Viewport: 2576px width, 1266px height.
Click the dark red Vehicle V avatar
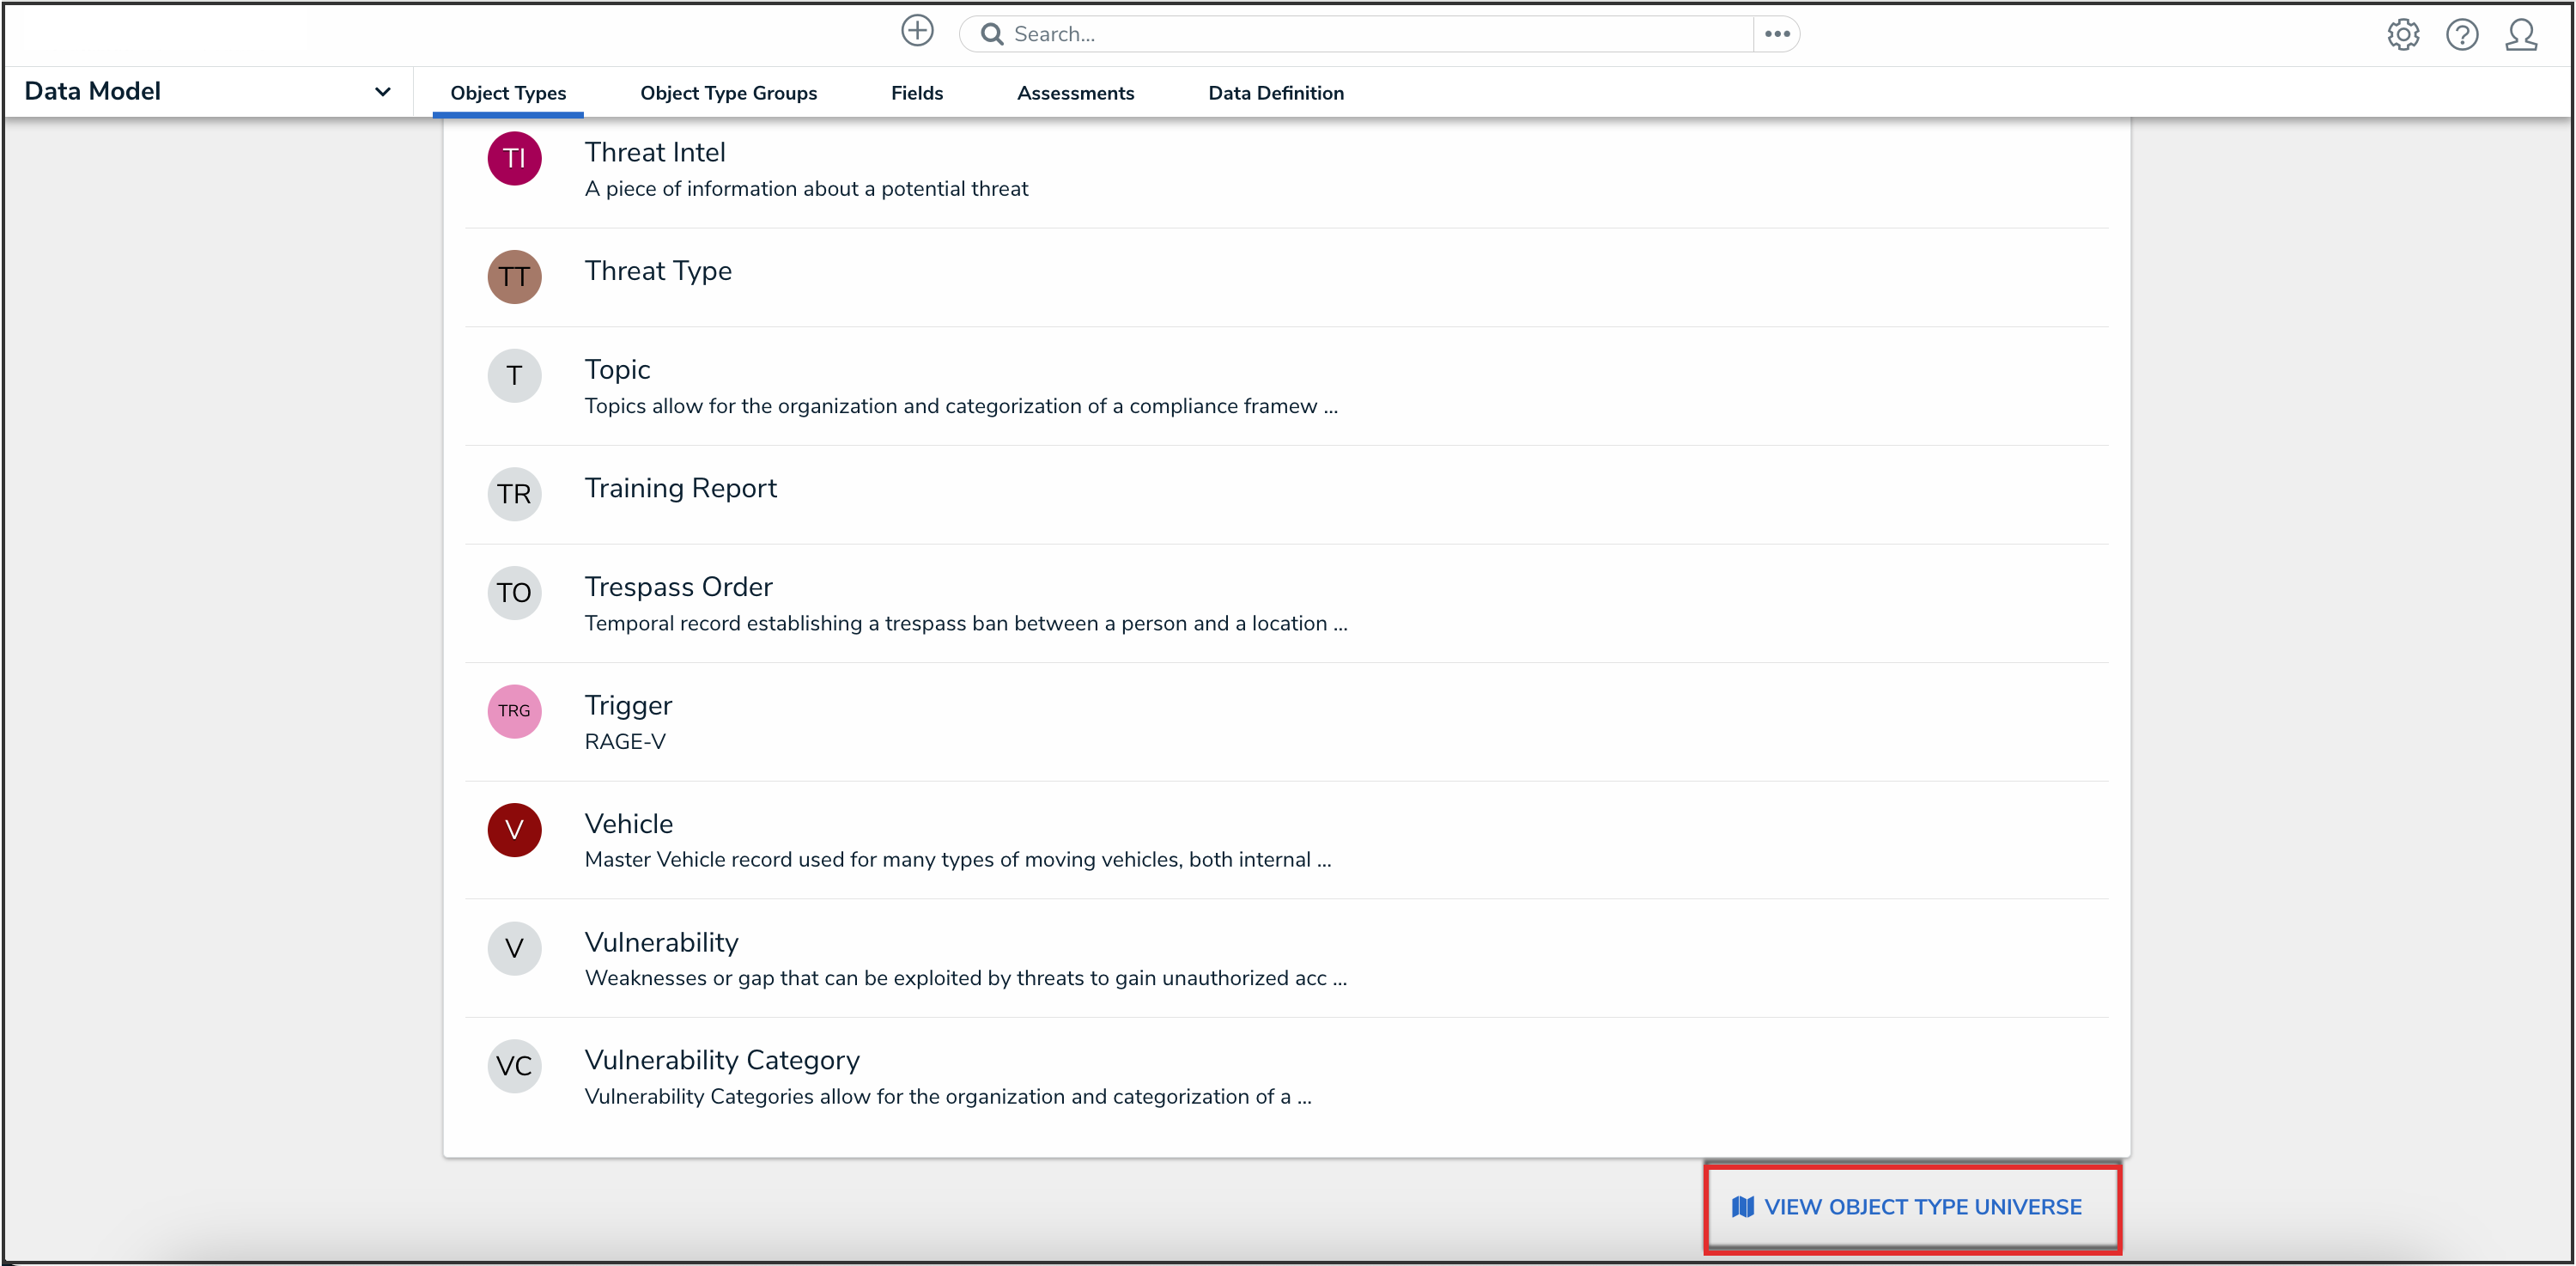(x=514, y=829)
